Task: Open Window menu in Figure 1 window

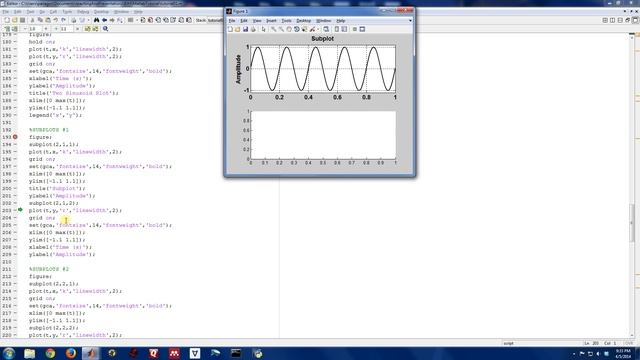Action: [x=324, y=21]
